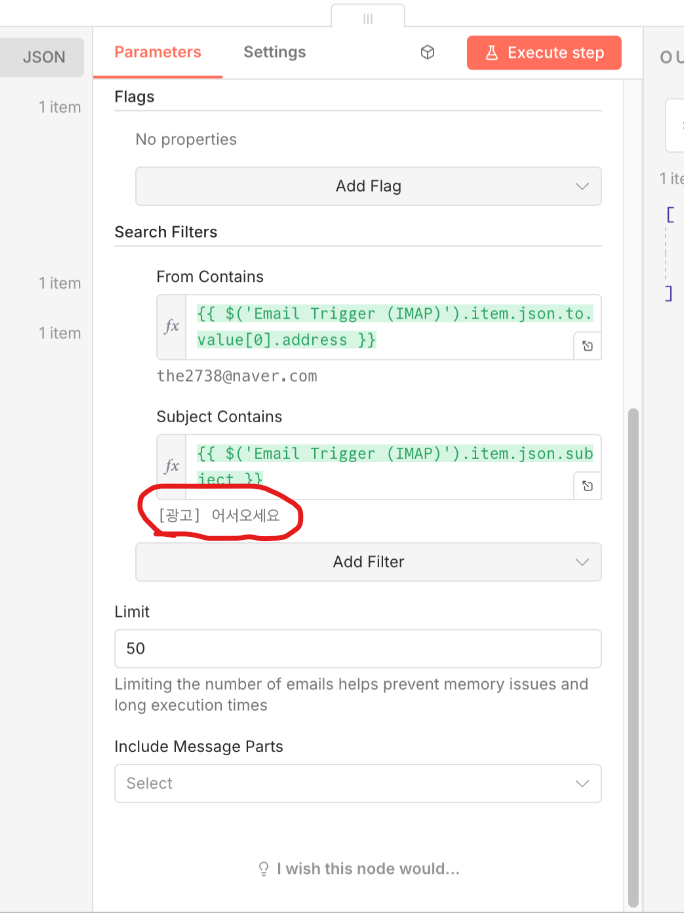The height and width of the screenshot is (913, 684).
Task: Switch to the Settings tab
Action: click(x=274, y=53)
